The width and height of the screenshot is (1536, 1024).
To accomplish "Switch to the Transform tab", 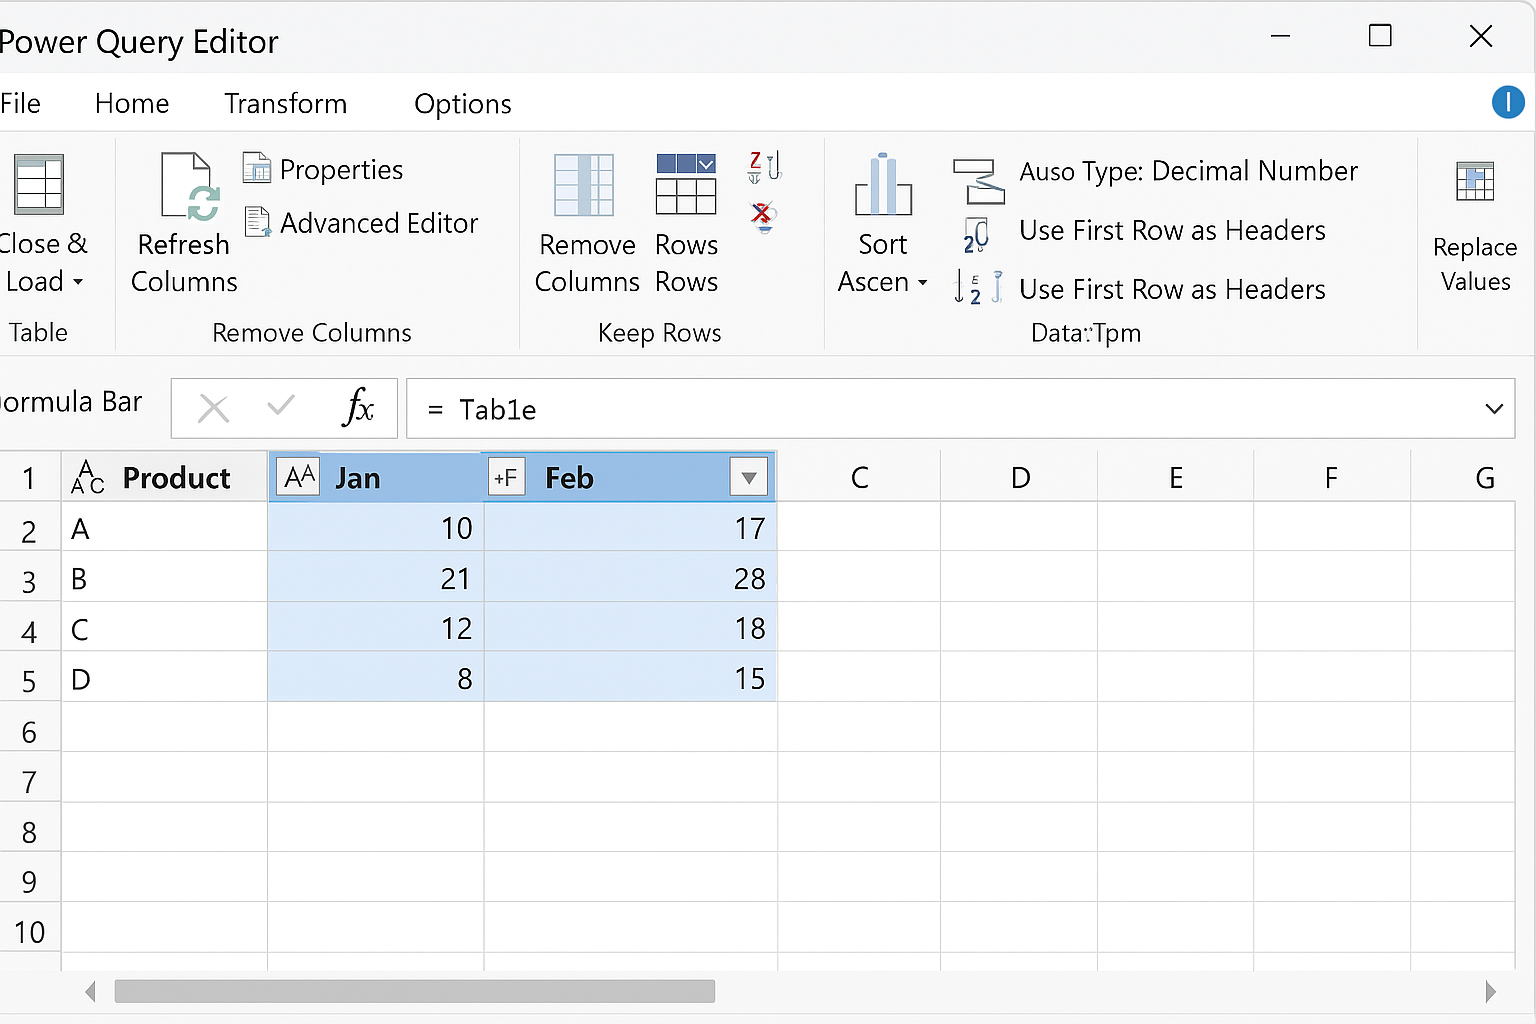I will [x=286, y=104].
